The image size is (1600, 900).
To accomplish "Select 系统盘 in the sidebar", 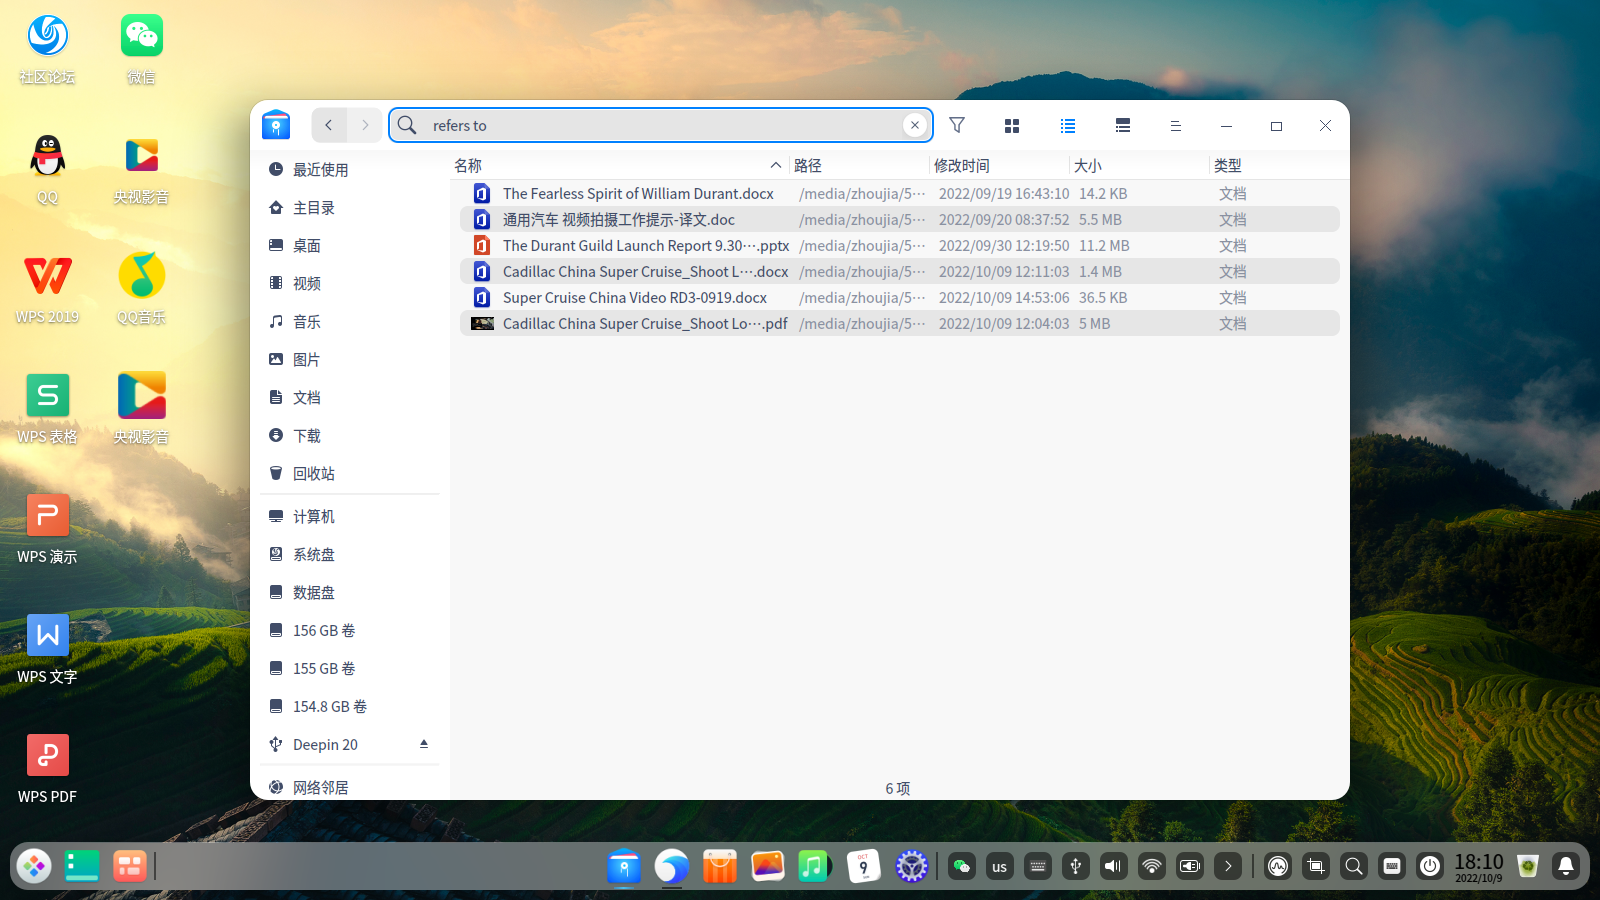I will (350, 555).
